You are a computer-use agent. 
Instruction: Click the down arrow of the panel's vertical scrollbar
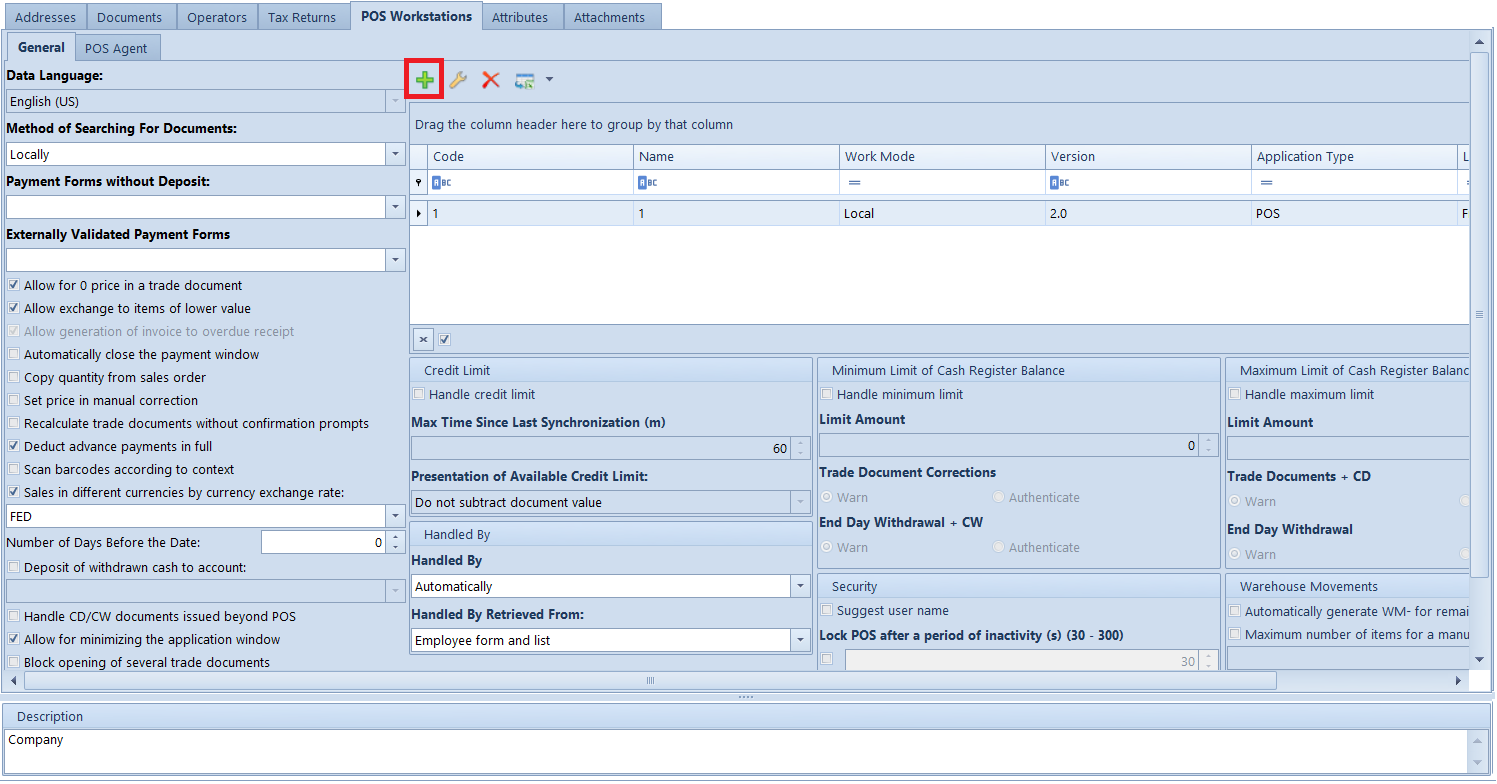1479,659
